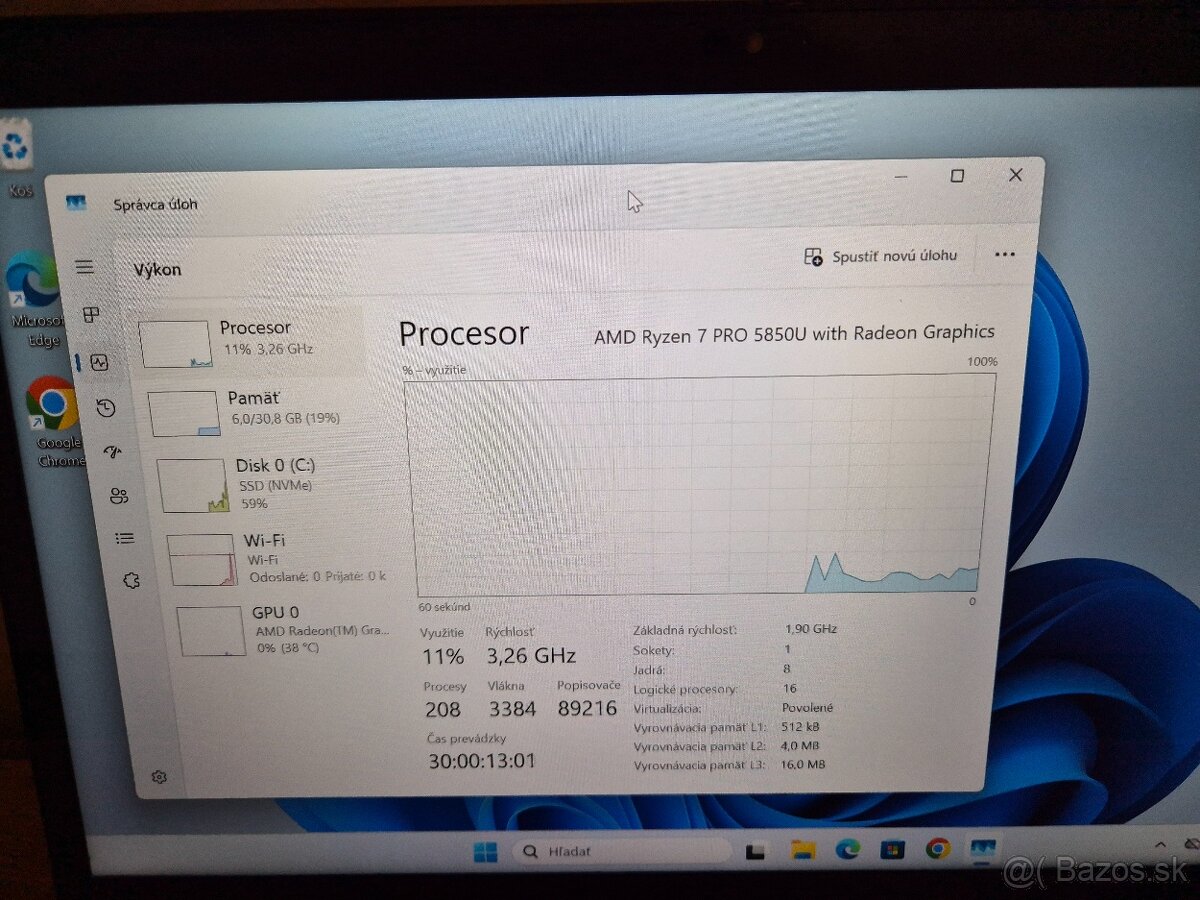Open App history via the clock icon
This screenshot has width=1200, height=900.
pos(106,408)
